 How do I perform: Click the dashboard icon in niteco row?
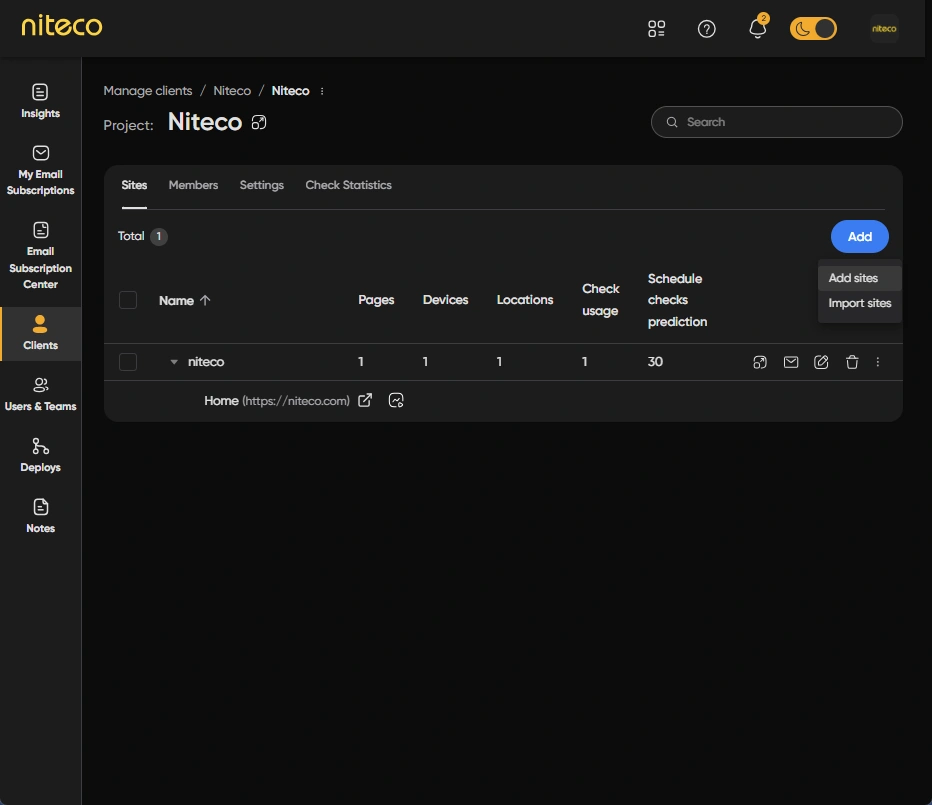pos(760,362)
